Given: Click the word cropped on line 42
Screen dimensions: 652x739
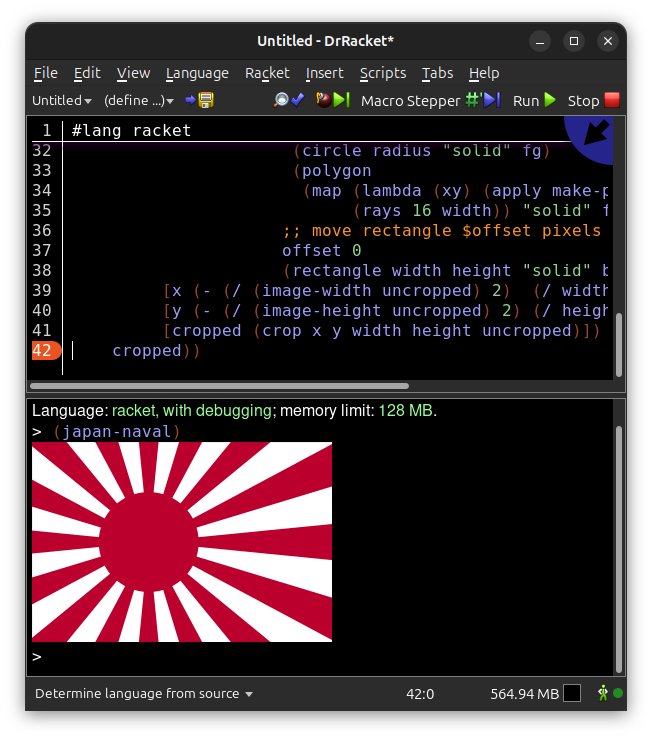Looking at the screenshot, I should pos(147,351).
